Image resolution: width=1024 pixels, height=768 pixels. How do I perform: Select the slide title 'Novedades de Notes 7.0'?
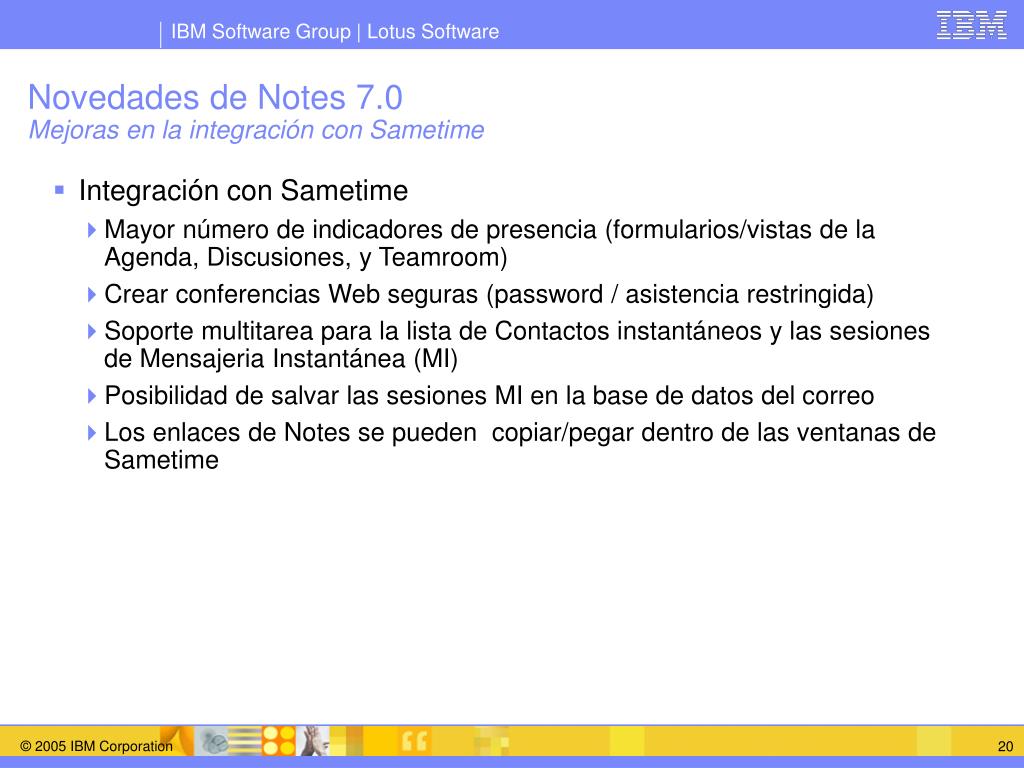(215, 97)
